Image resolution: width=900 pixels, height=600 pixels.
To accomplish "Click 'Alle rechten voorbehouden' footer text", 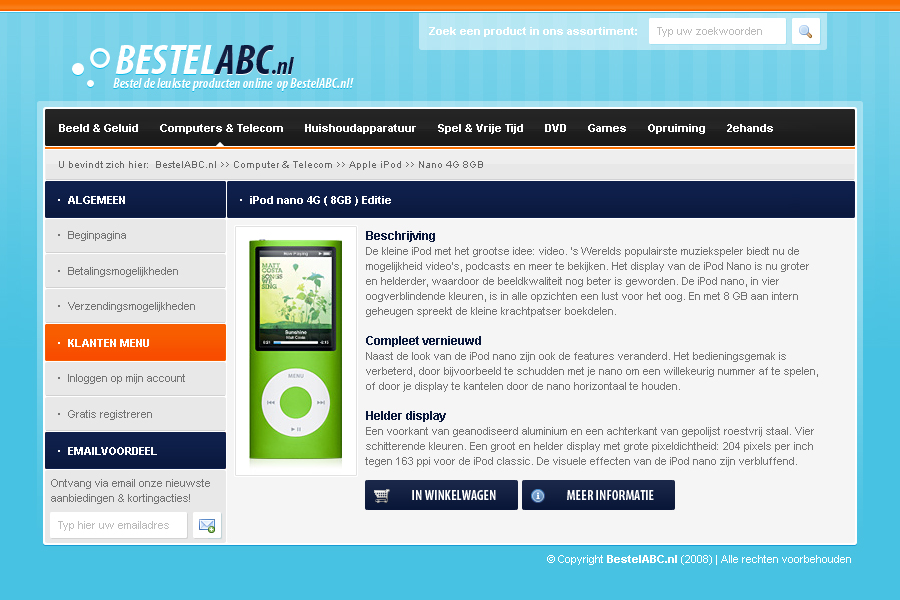I will click(x=786, y=559).
